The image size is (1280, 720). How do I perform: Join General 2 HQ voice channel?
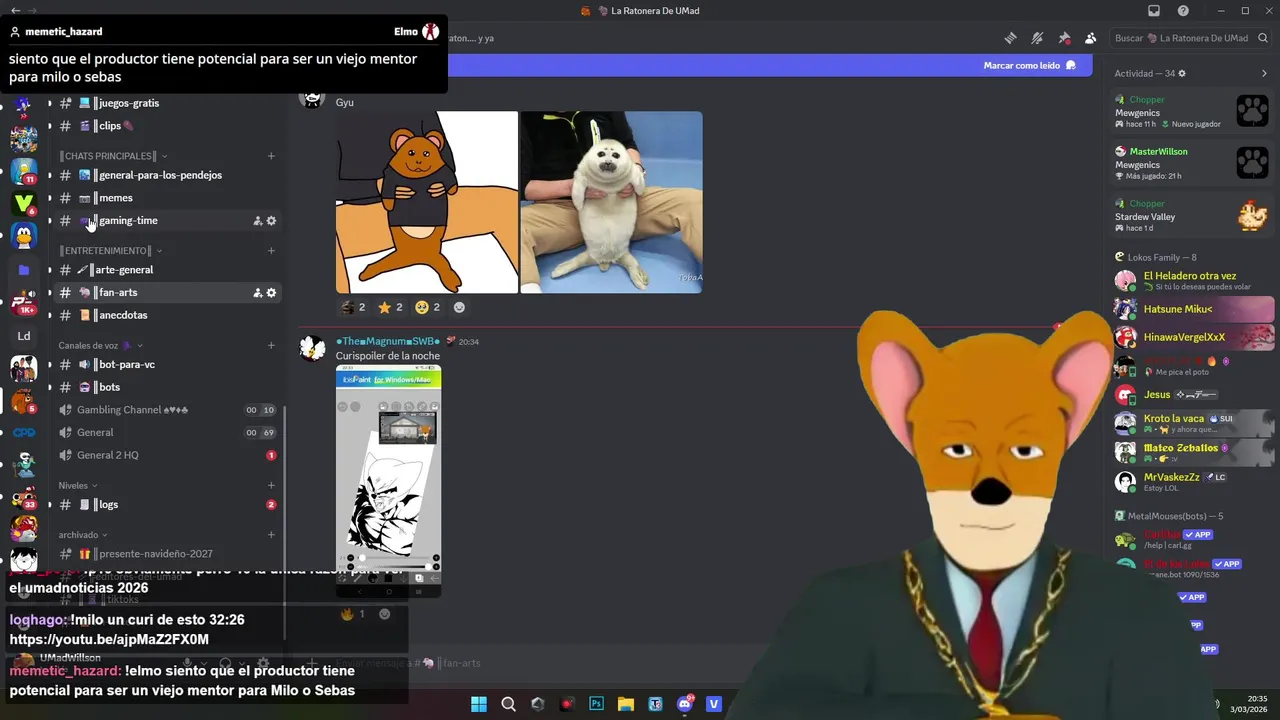(x=168, y=455)
